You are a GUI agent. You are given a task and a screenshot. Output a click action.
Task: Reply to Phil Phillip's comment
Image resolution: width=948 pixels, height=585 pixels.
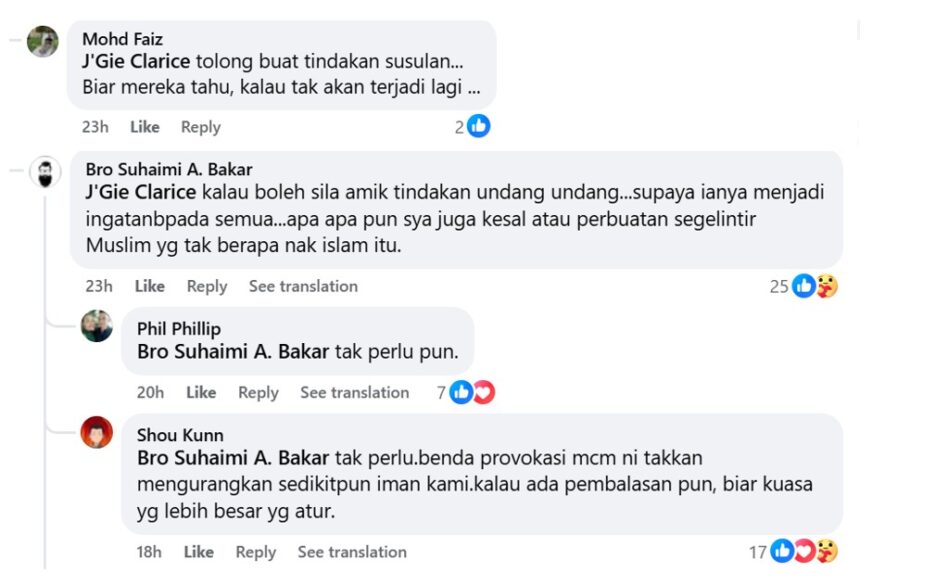click(258, 393)
